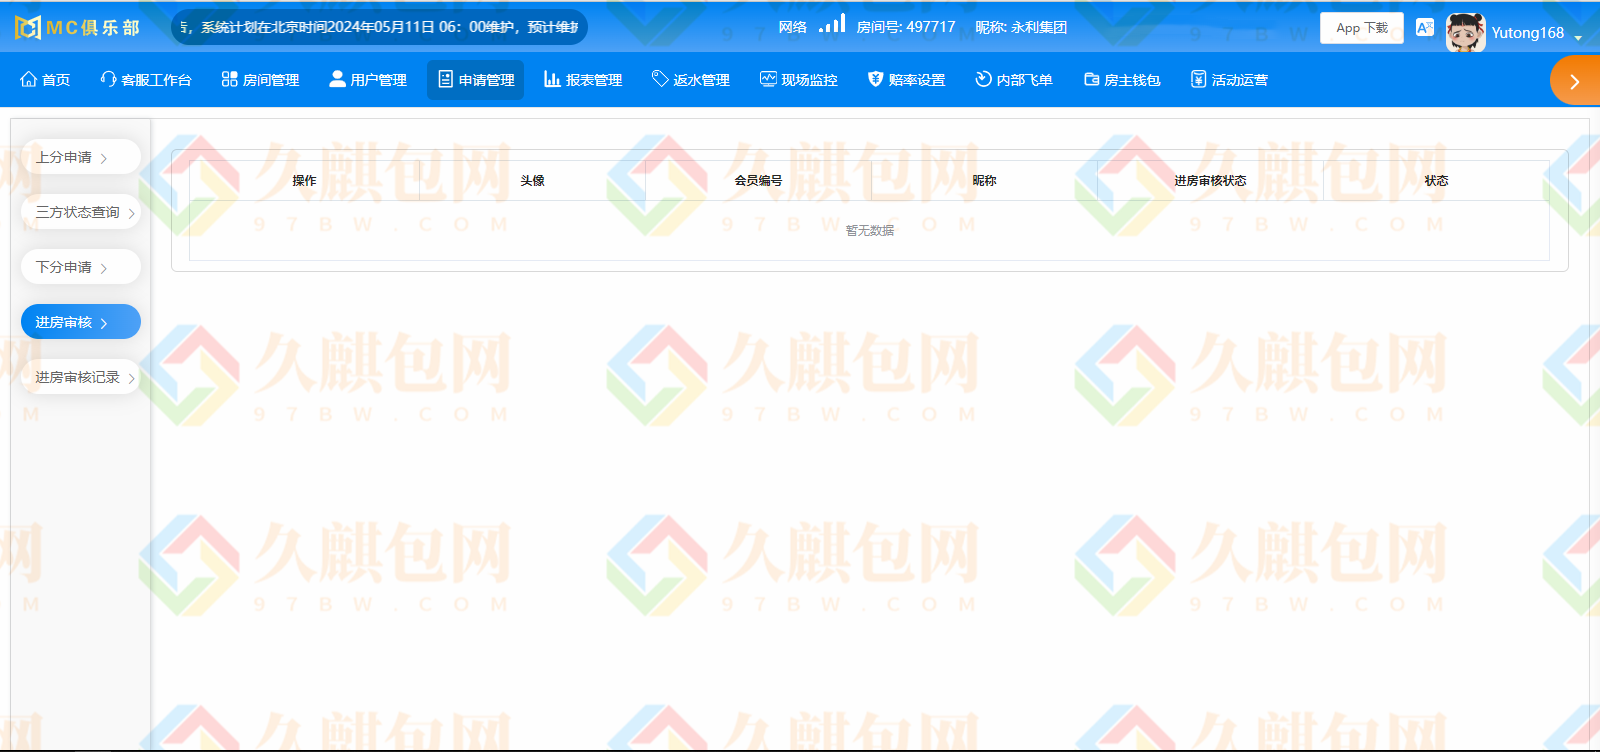Click the network signal bars icon
This screenshot has width=1600, height=752.
click(x=832, y=24)
